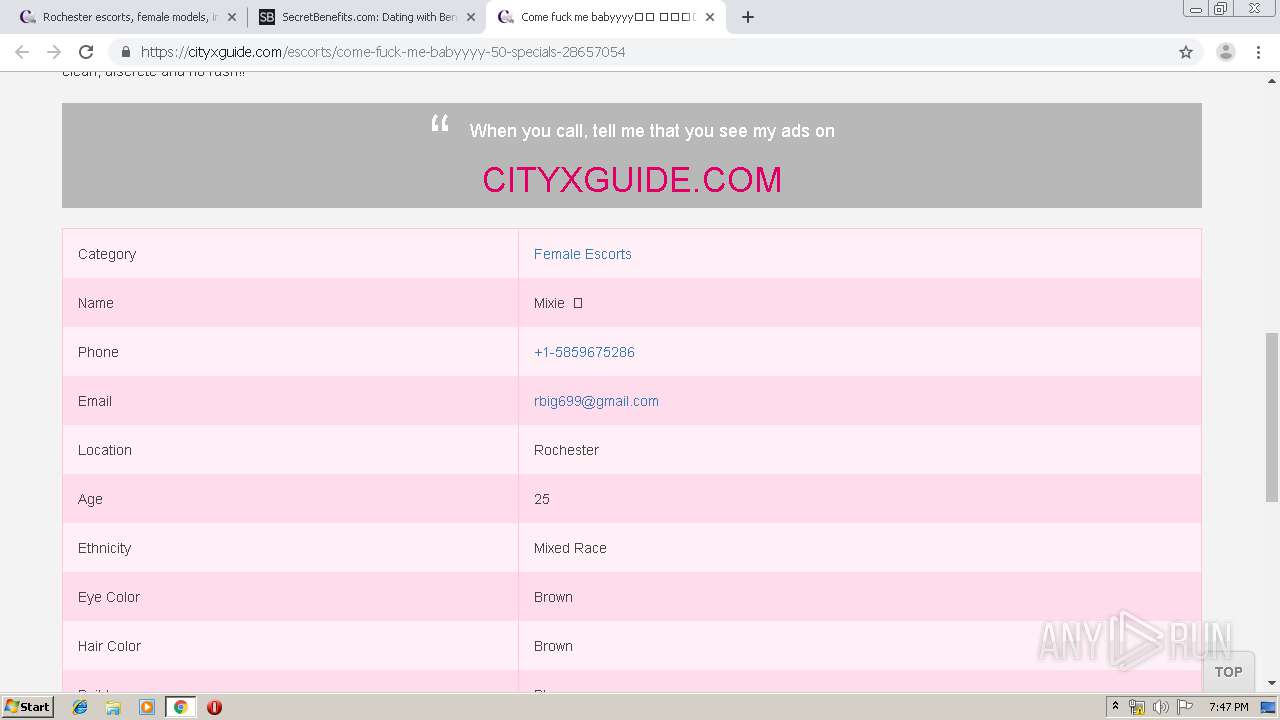Screen dimensions: 1280x720
Task: Open the network tray icon
Action: click(x=1137, y=707)
